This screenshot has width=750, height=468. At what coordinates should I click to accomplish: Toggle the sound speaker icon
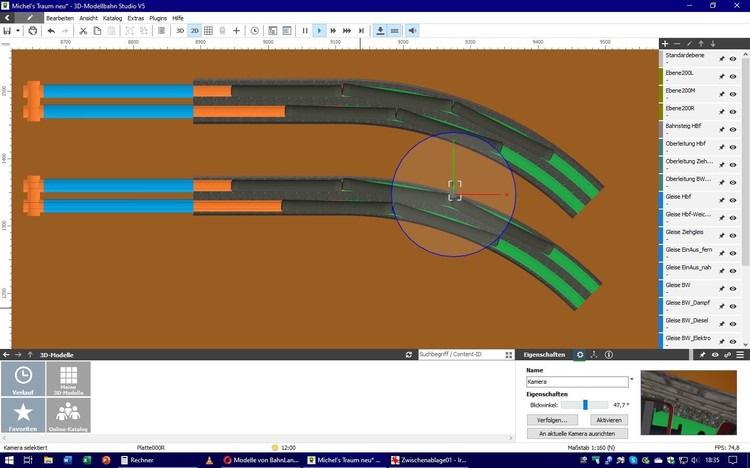pyautogui.click(x=412, y=31)
